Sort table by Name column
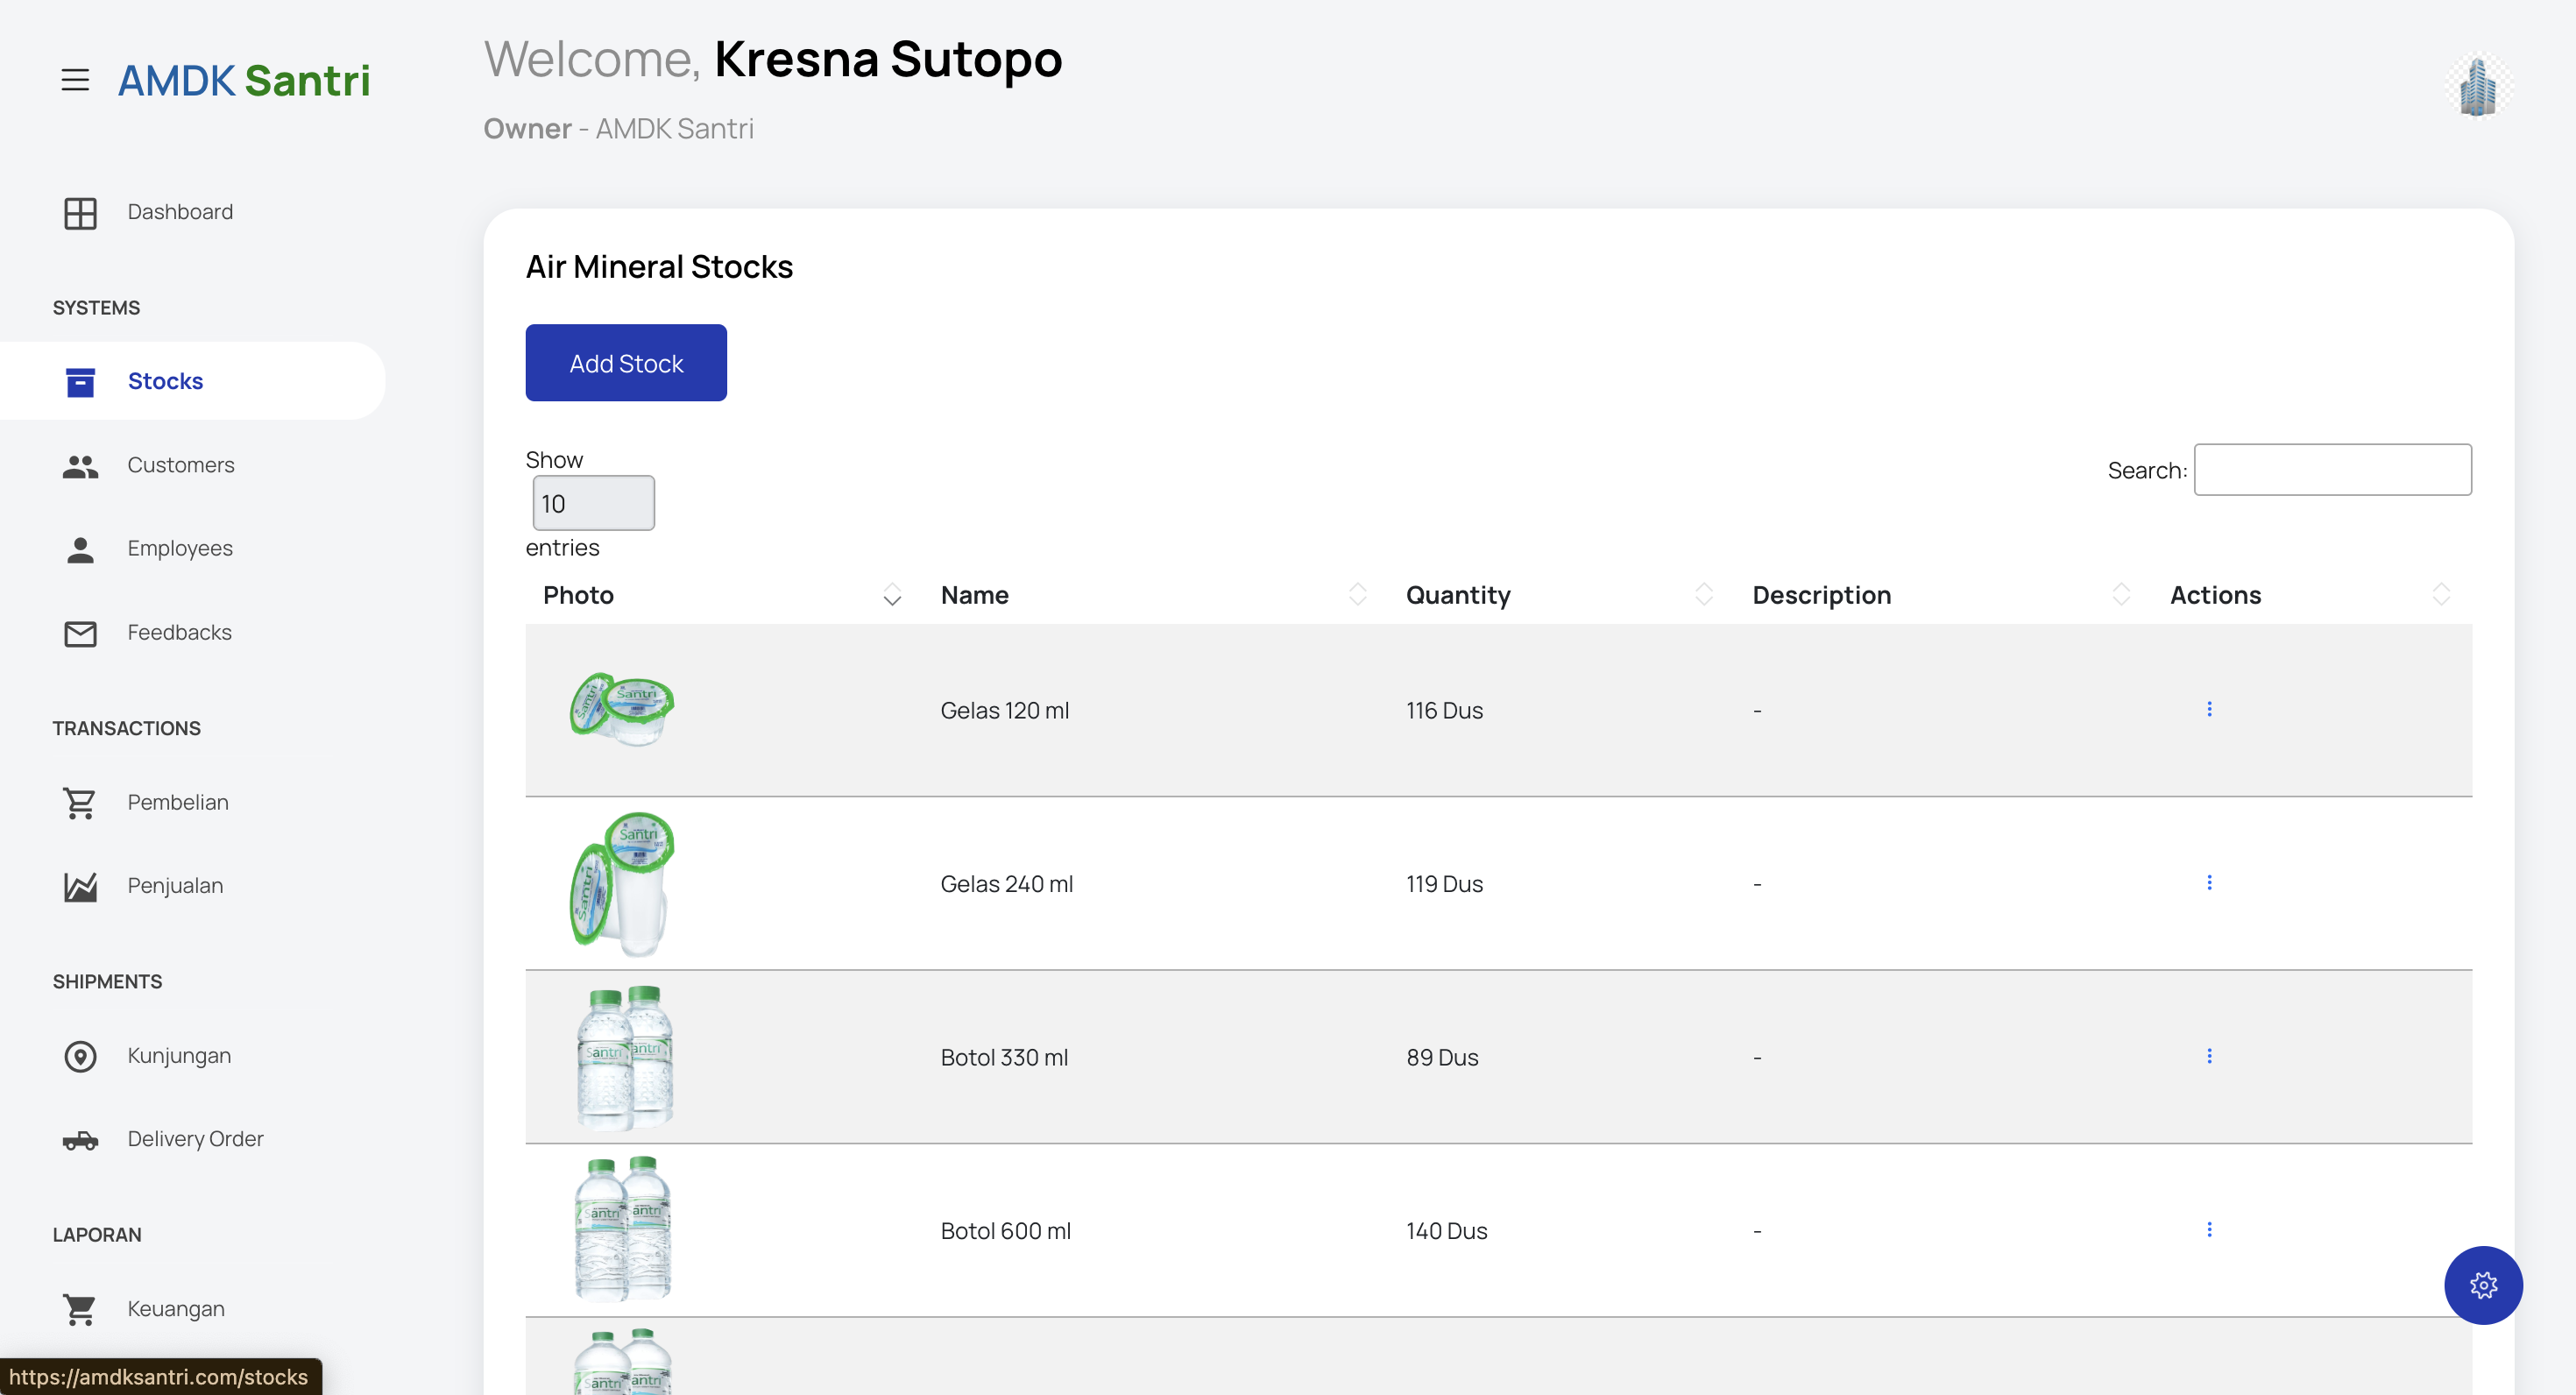 click(974, 595)
